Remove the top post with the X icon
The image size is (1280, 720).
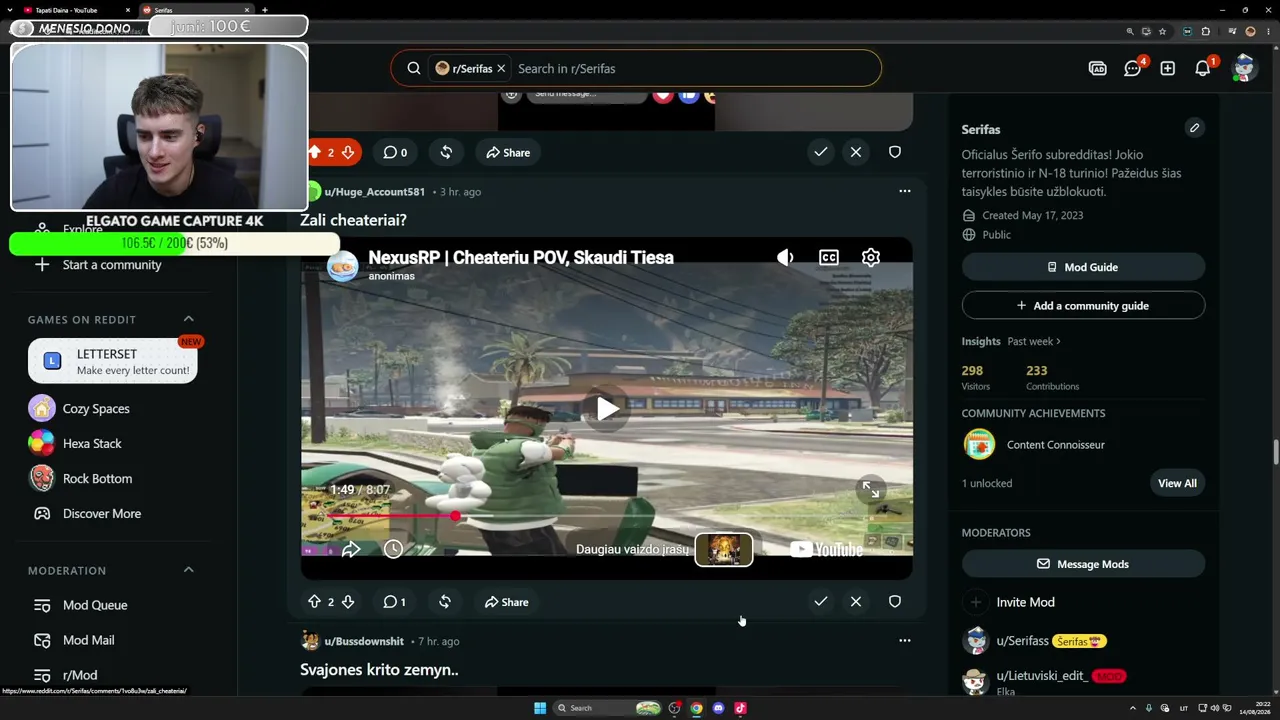click(x=856, y=152)
